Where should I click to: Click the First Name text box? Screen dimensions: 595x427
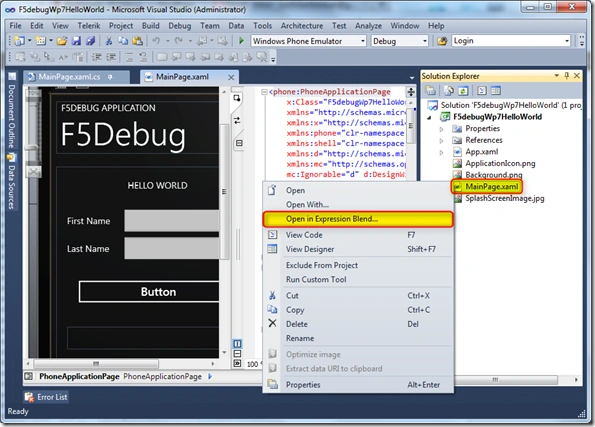pos(172,221)
